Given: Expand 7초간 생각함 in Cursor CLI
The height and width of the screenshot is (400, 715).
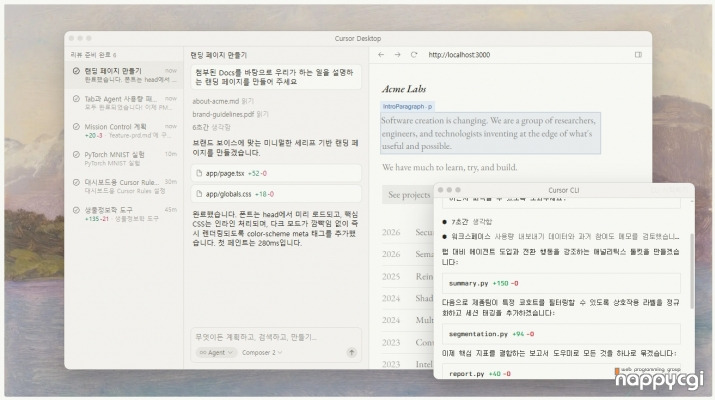Looking at the screenshot, I should [471, 222].
